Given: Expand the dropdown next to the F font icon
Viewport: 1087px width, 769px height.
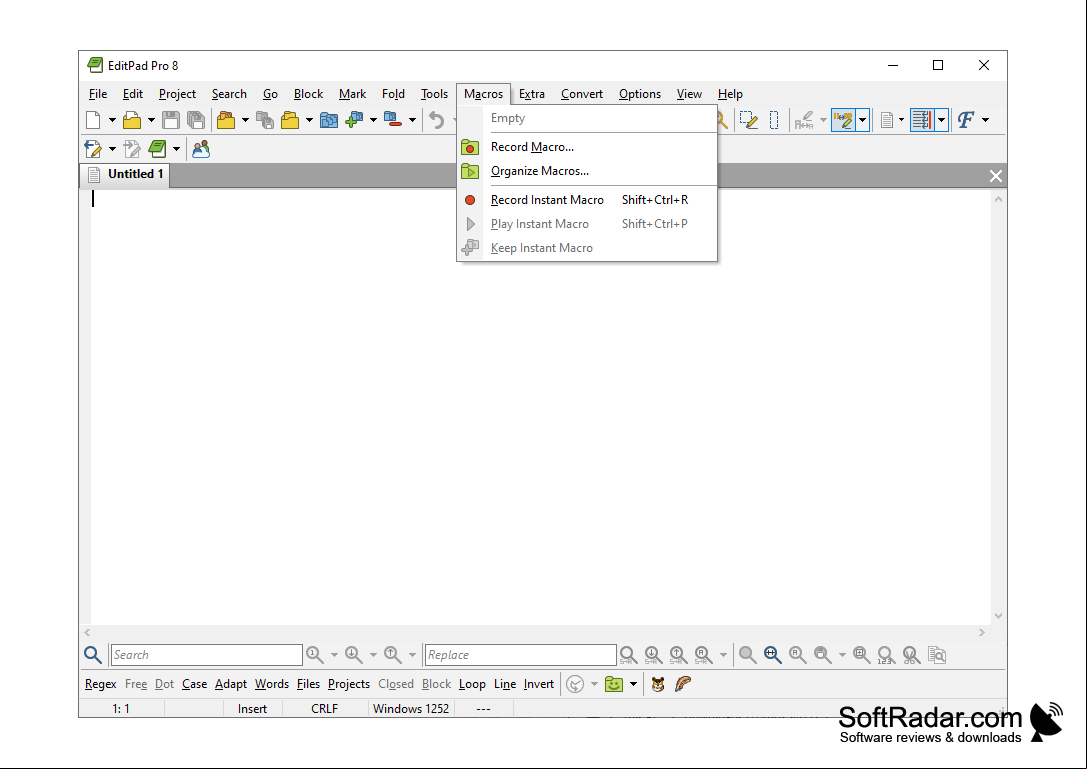Looking at the screenshot, I should tap(985, 120).
